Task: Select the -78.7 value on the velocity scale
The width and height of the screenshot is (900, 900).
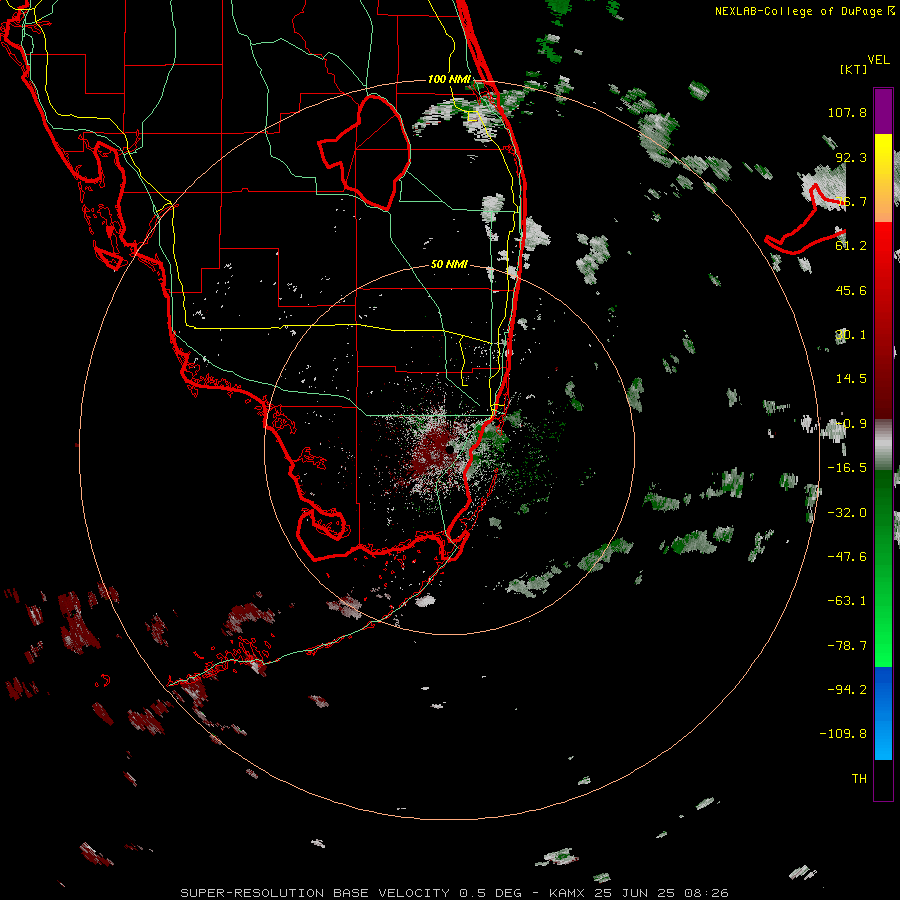Action: click(847, 646)
